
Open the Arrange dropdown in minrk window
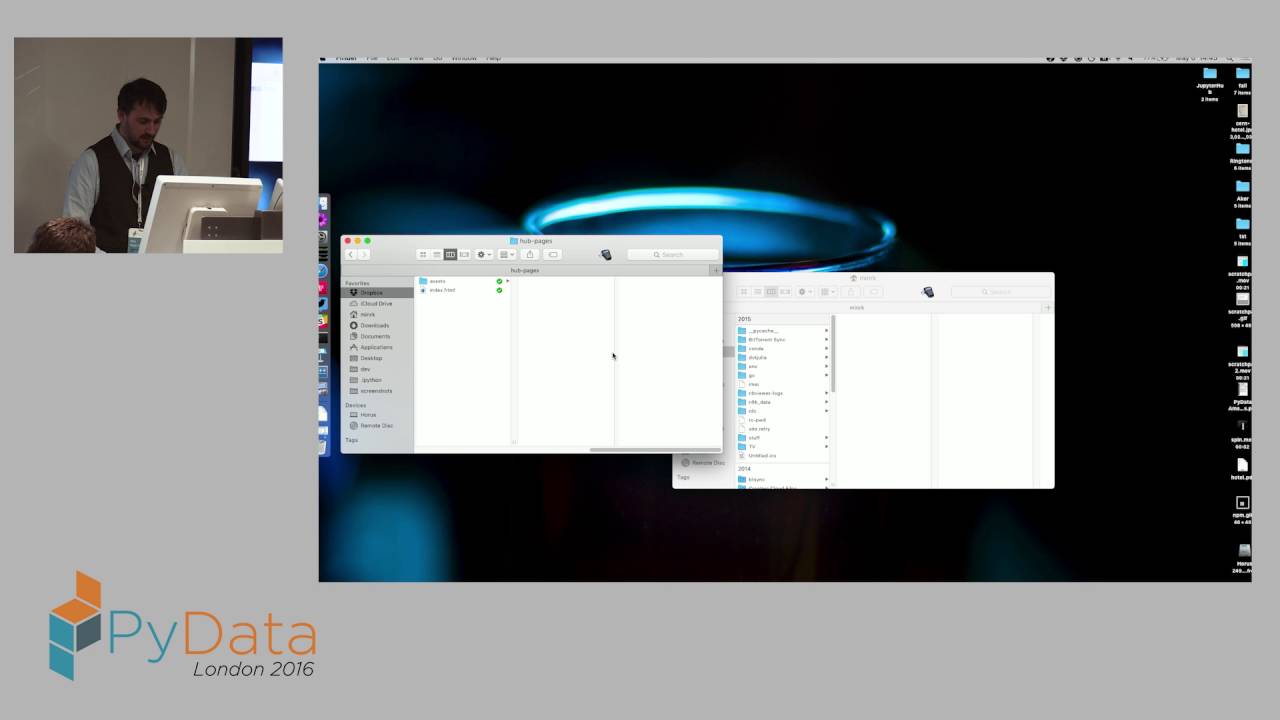tap(828, 292)
